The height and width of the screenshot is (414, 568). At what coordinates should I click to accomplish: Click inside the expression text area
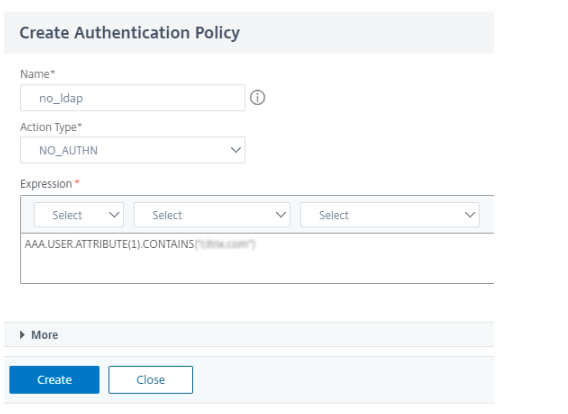pos(257,259)
